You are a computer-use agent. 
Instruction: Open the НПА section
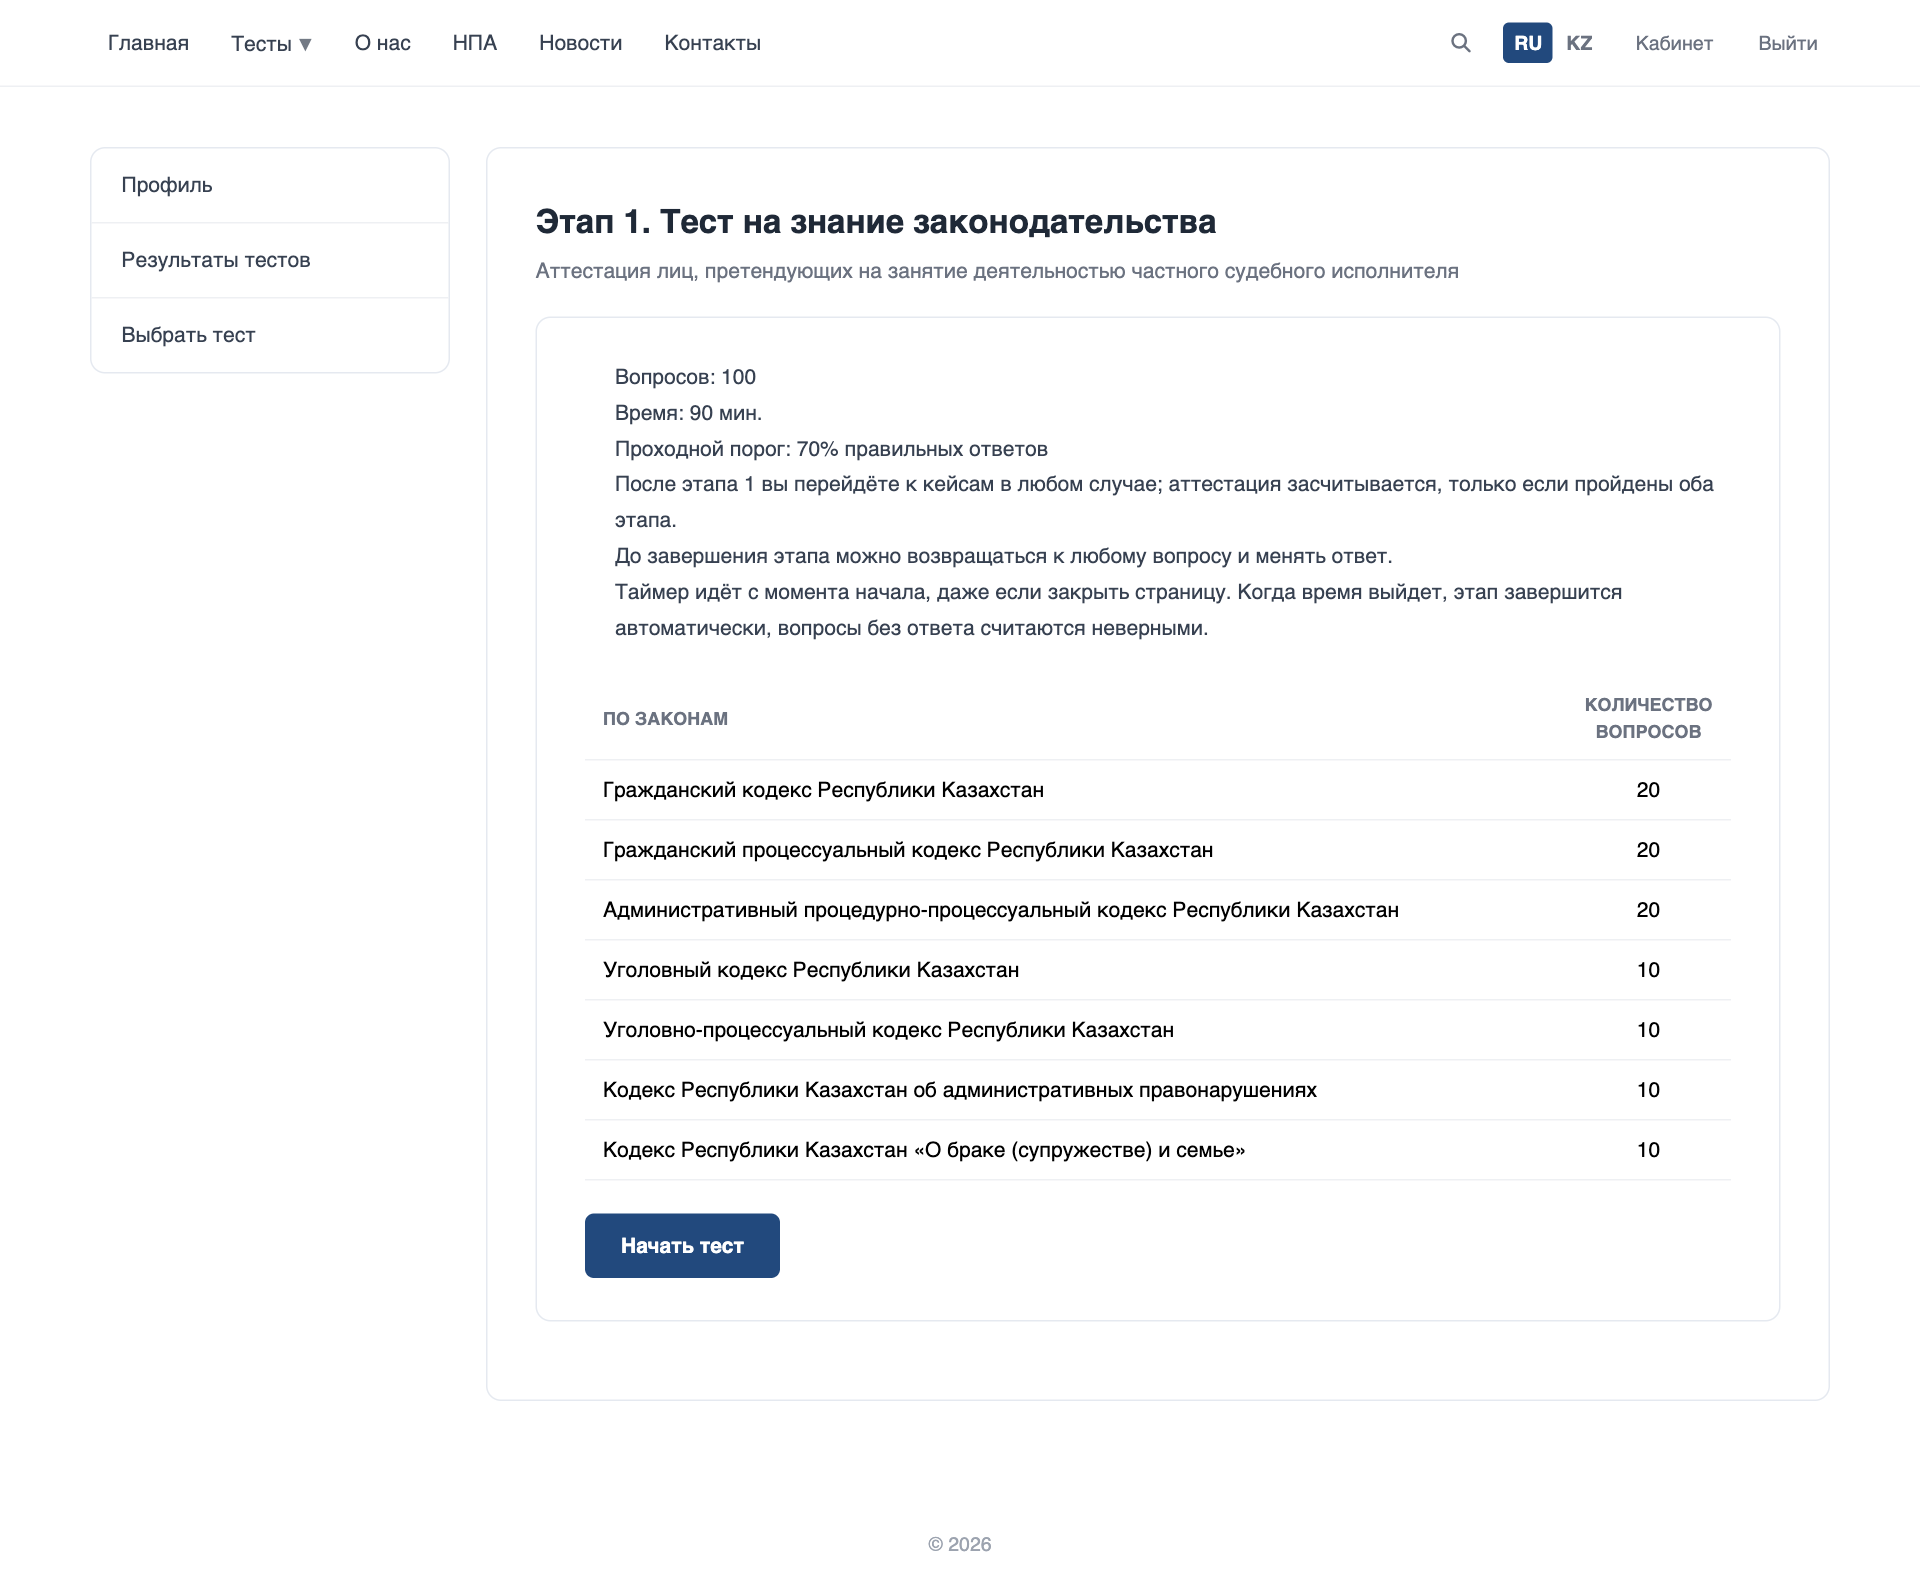(x=475, y=43)
